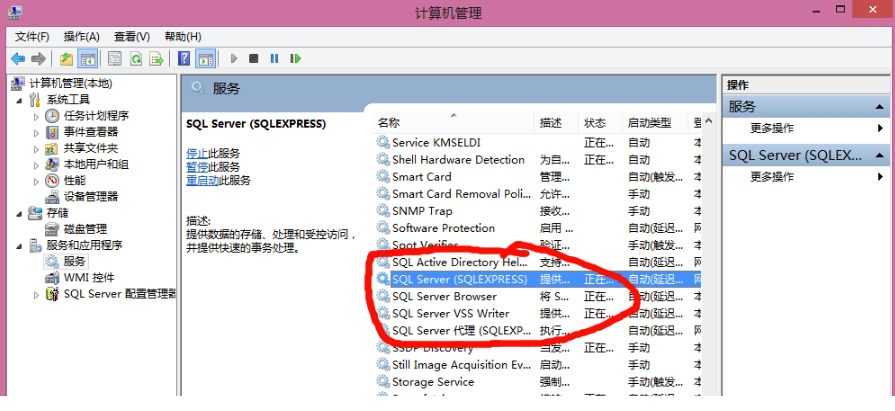895x411 pixels.
Task: Sort by 名称 column header
Action: tap(454, 123)
